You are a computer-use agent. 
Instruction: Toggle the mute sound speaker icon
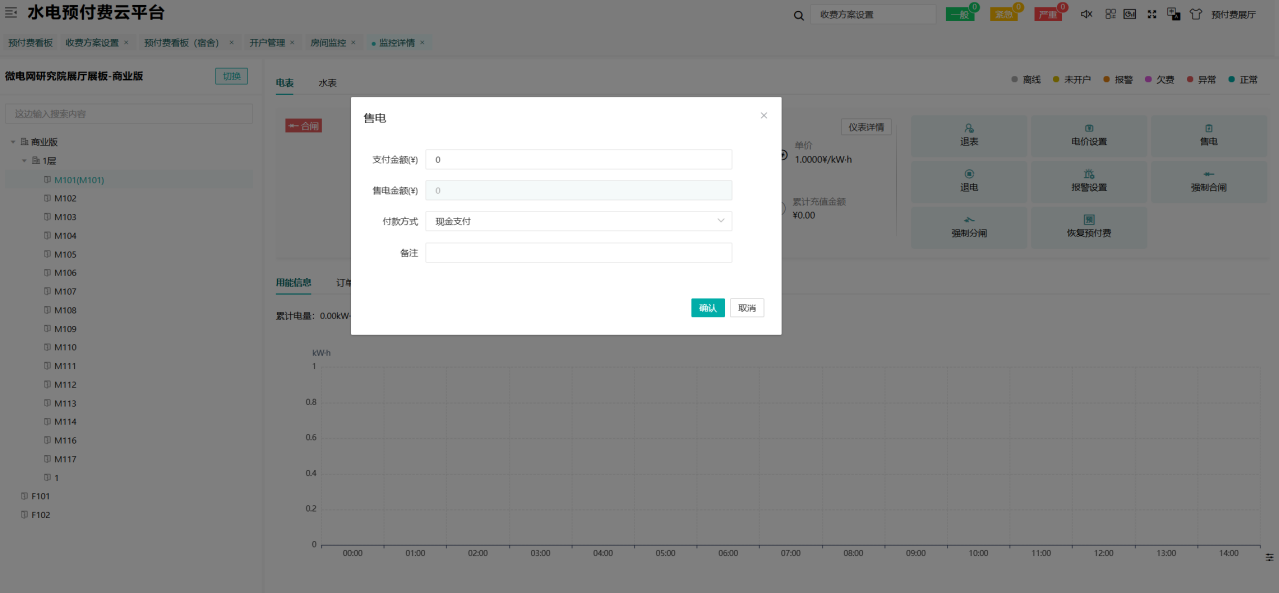click(1087, 14)
